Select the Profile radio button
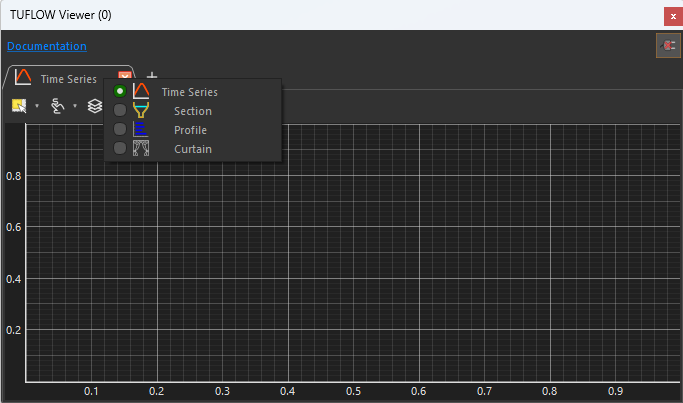 coord(120,130)
